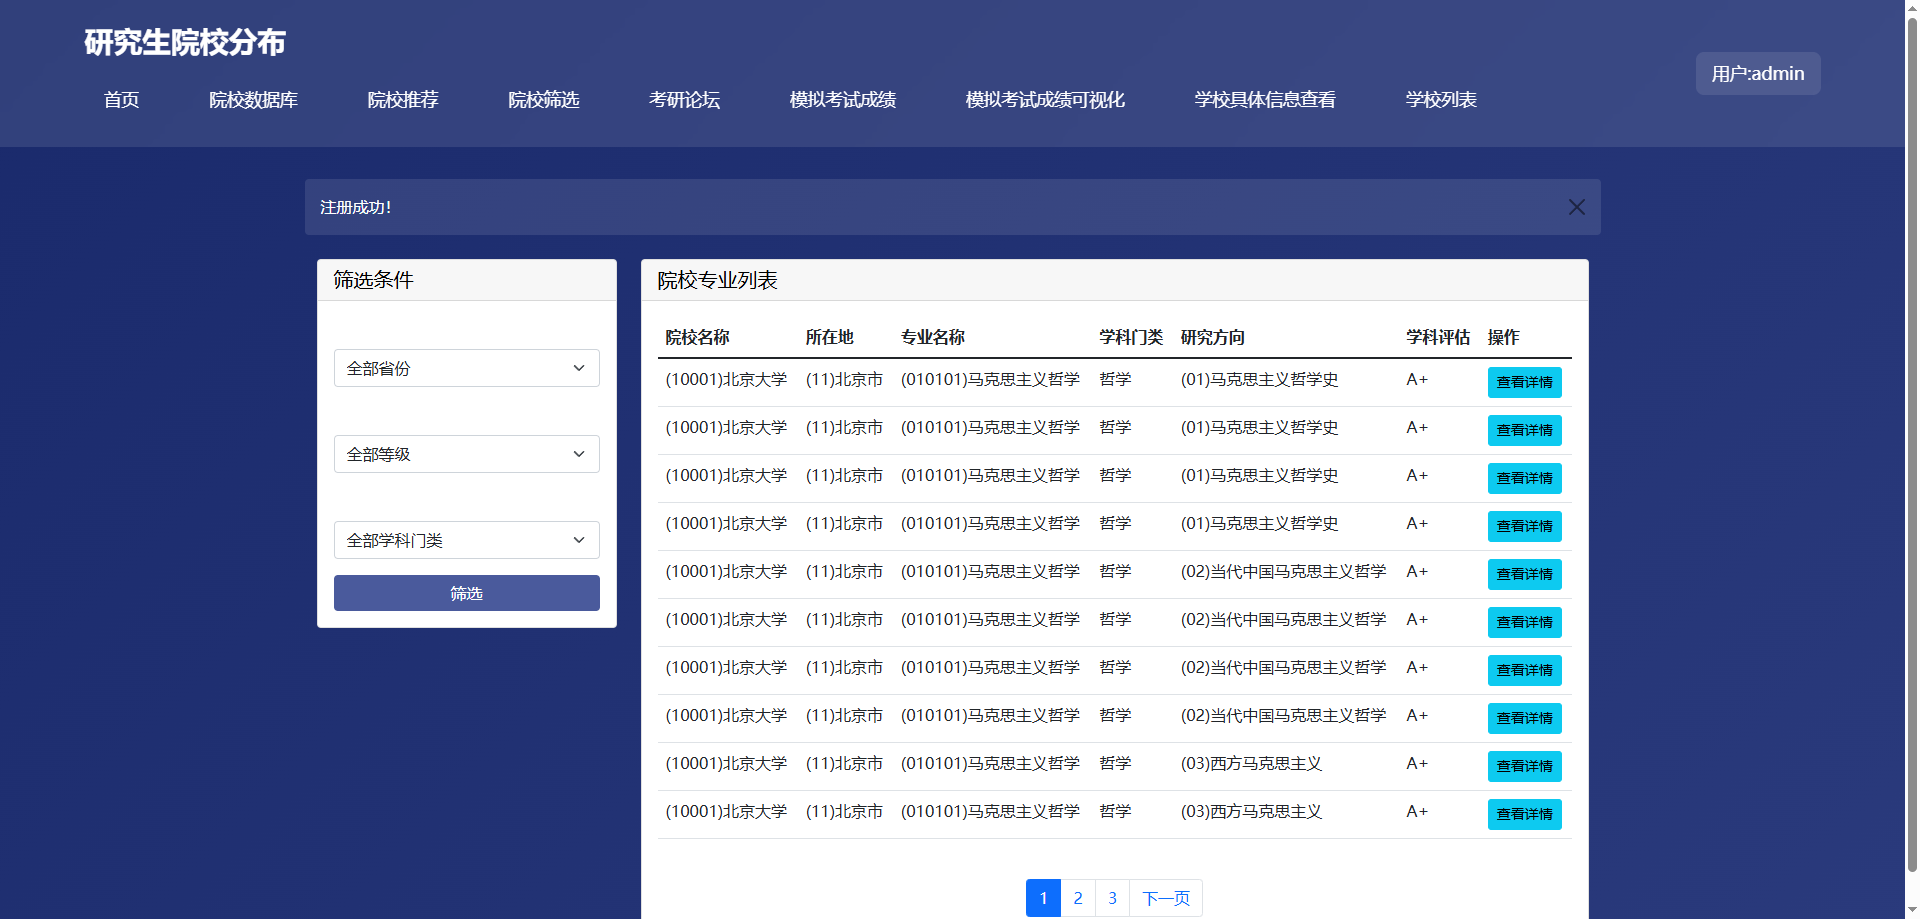Click 查看详情 in first 西方马克思主义 row

point(1525,766)
